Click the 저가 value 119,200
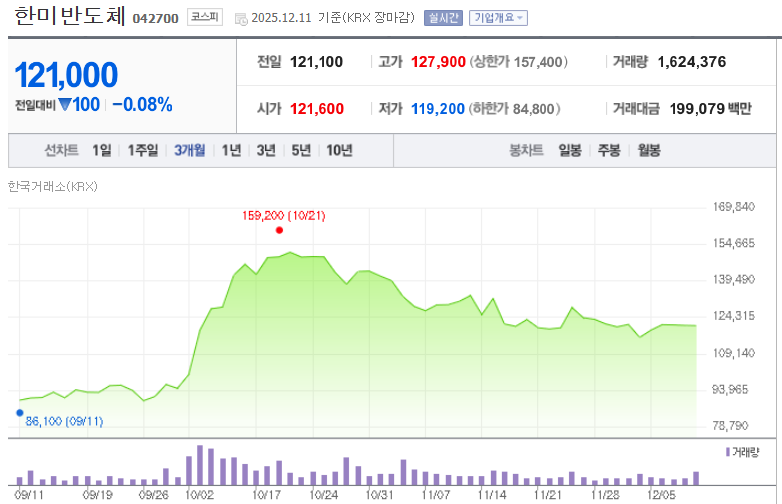Viewport: 782px width, 504px height. pyautogui.click(x=438, y=109)
